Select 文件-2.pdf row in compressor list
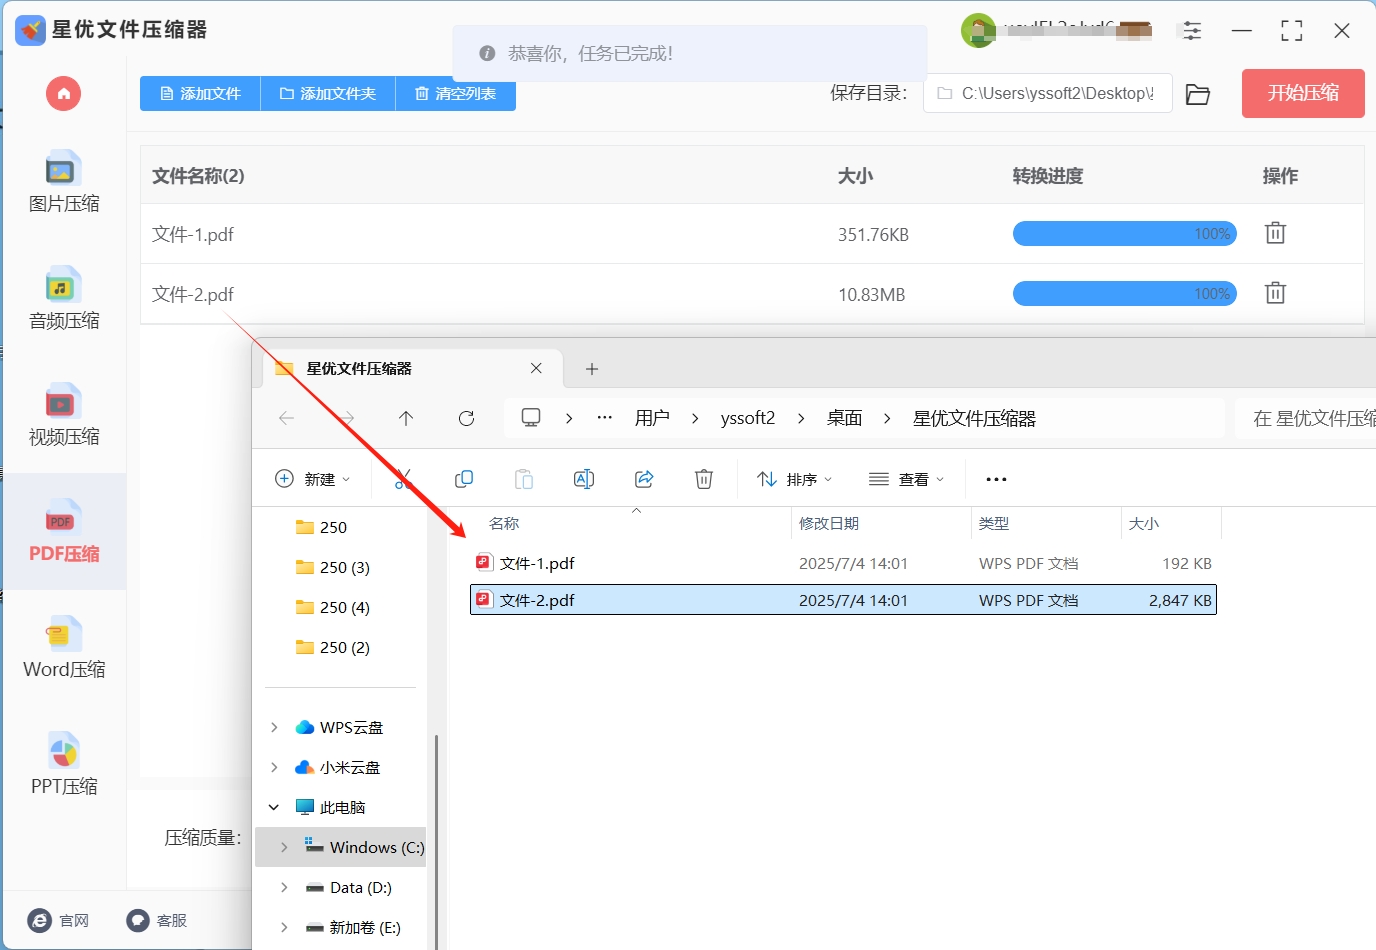1376x950 pixels. pos(752,294)
